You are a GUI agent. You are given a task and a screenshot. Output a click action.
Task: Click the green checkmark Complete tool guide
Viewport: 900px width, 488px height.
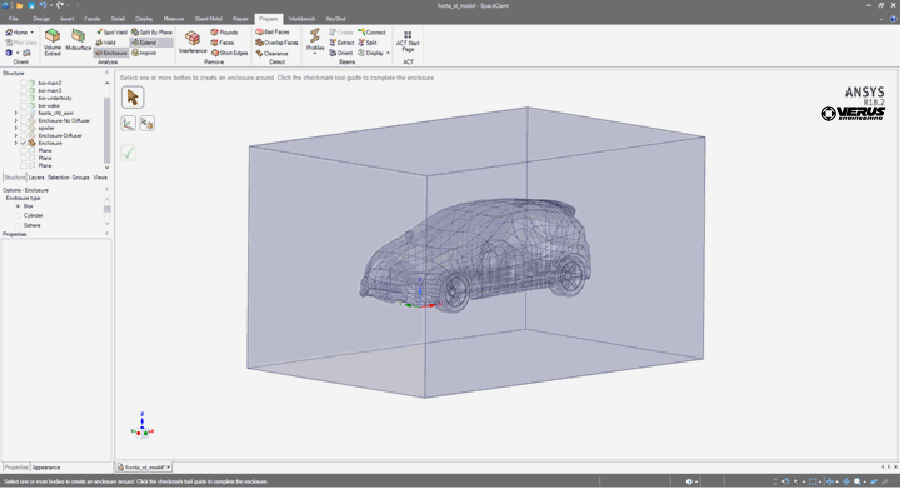coord(128,153)
